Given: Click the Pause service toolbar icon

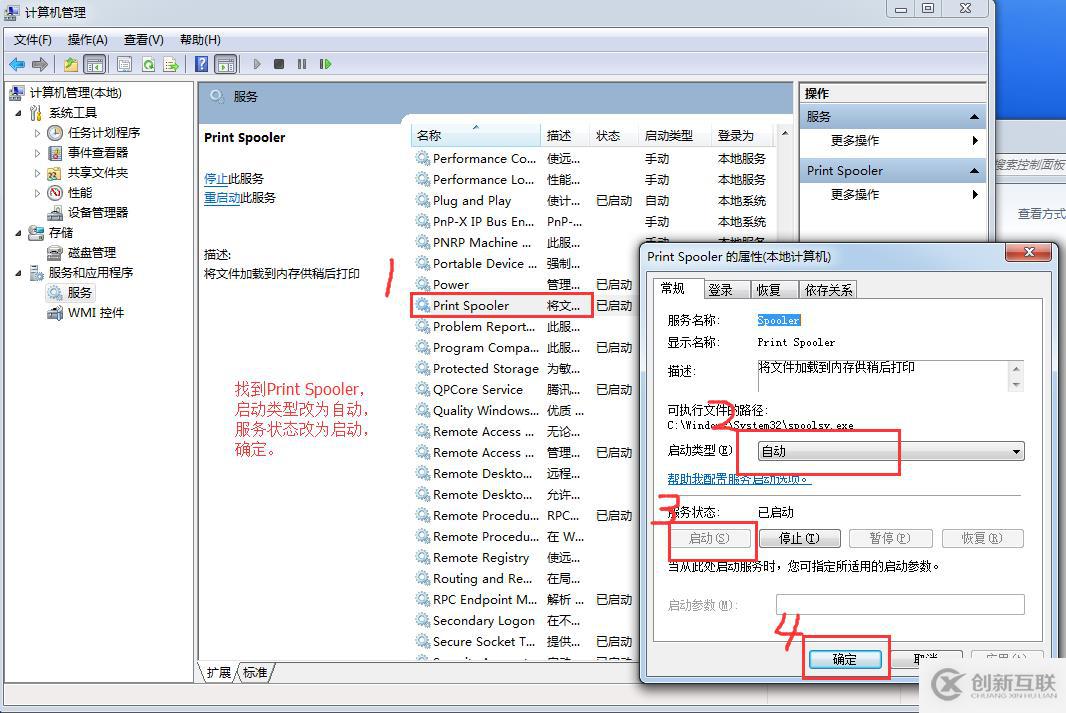Looking at the screenshot, I should (302, 64).
